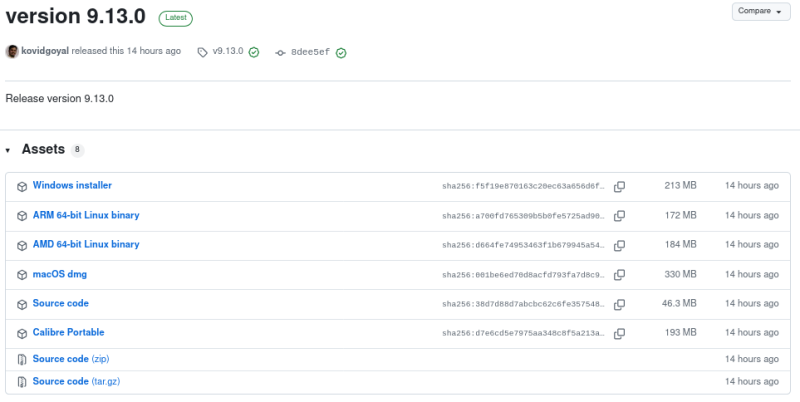The image size is (800, 402).
Task: Download the ARM 64-bit Linux binary
Action: (86, 215)
